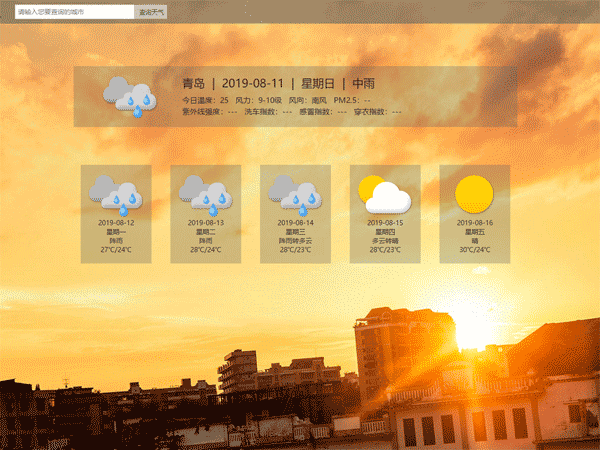Click today's rain cloud weather icon
This screenshot has height=450, width=600.
130,96
